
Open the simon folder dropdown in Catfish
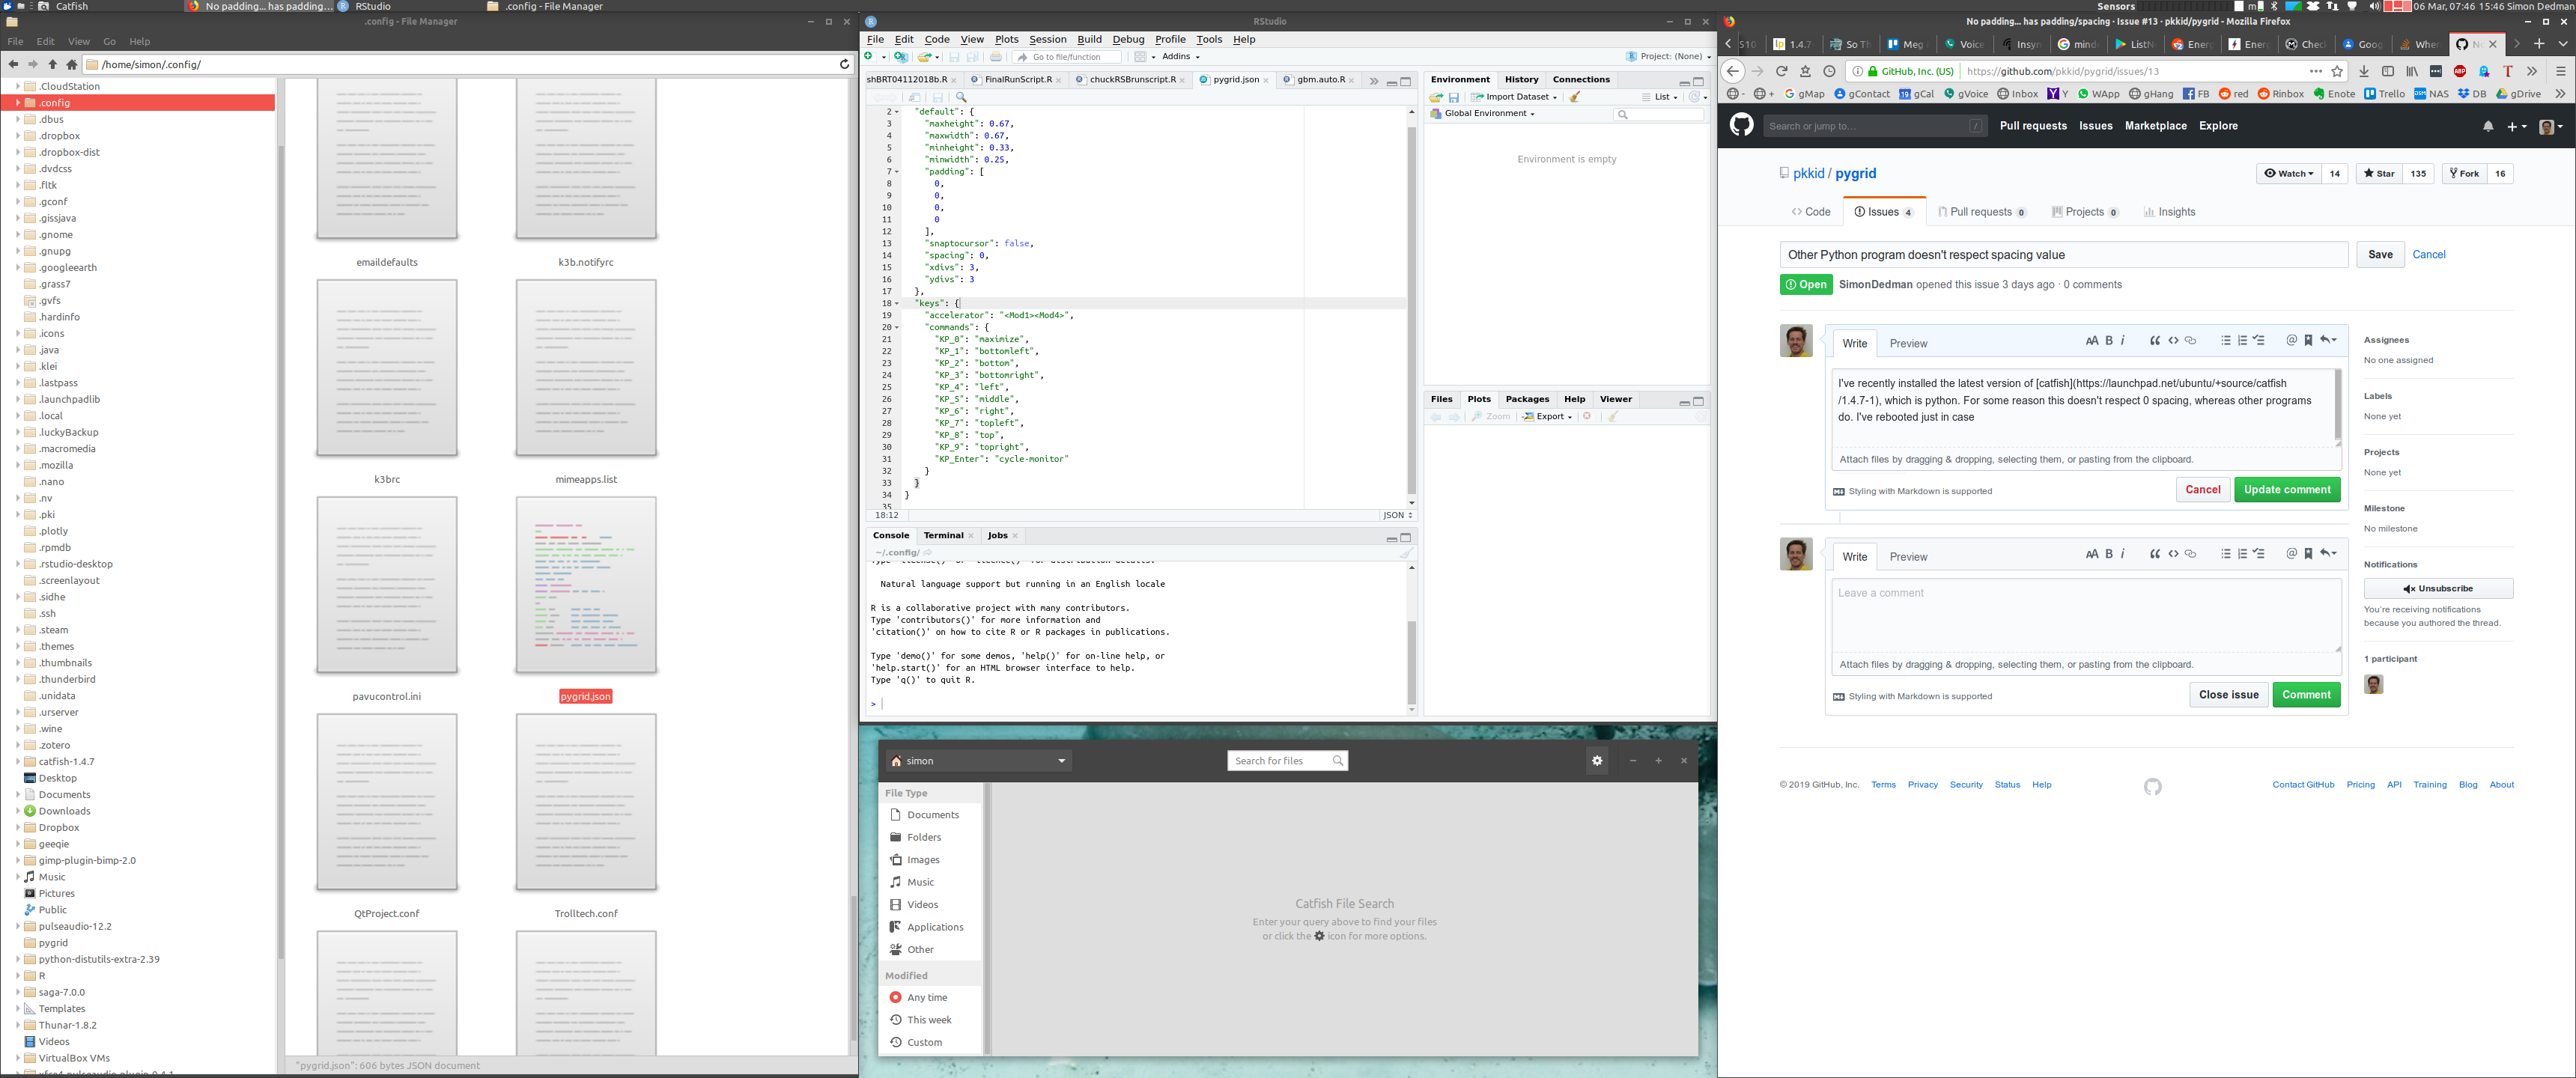coord(979,761)
